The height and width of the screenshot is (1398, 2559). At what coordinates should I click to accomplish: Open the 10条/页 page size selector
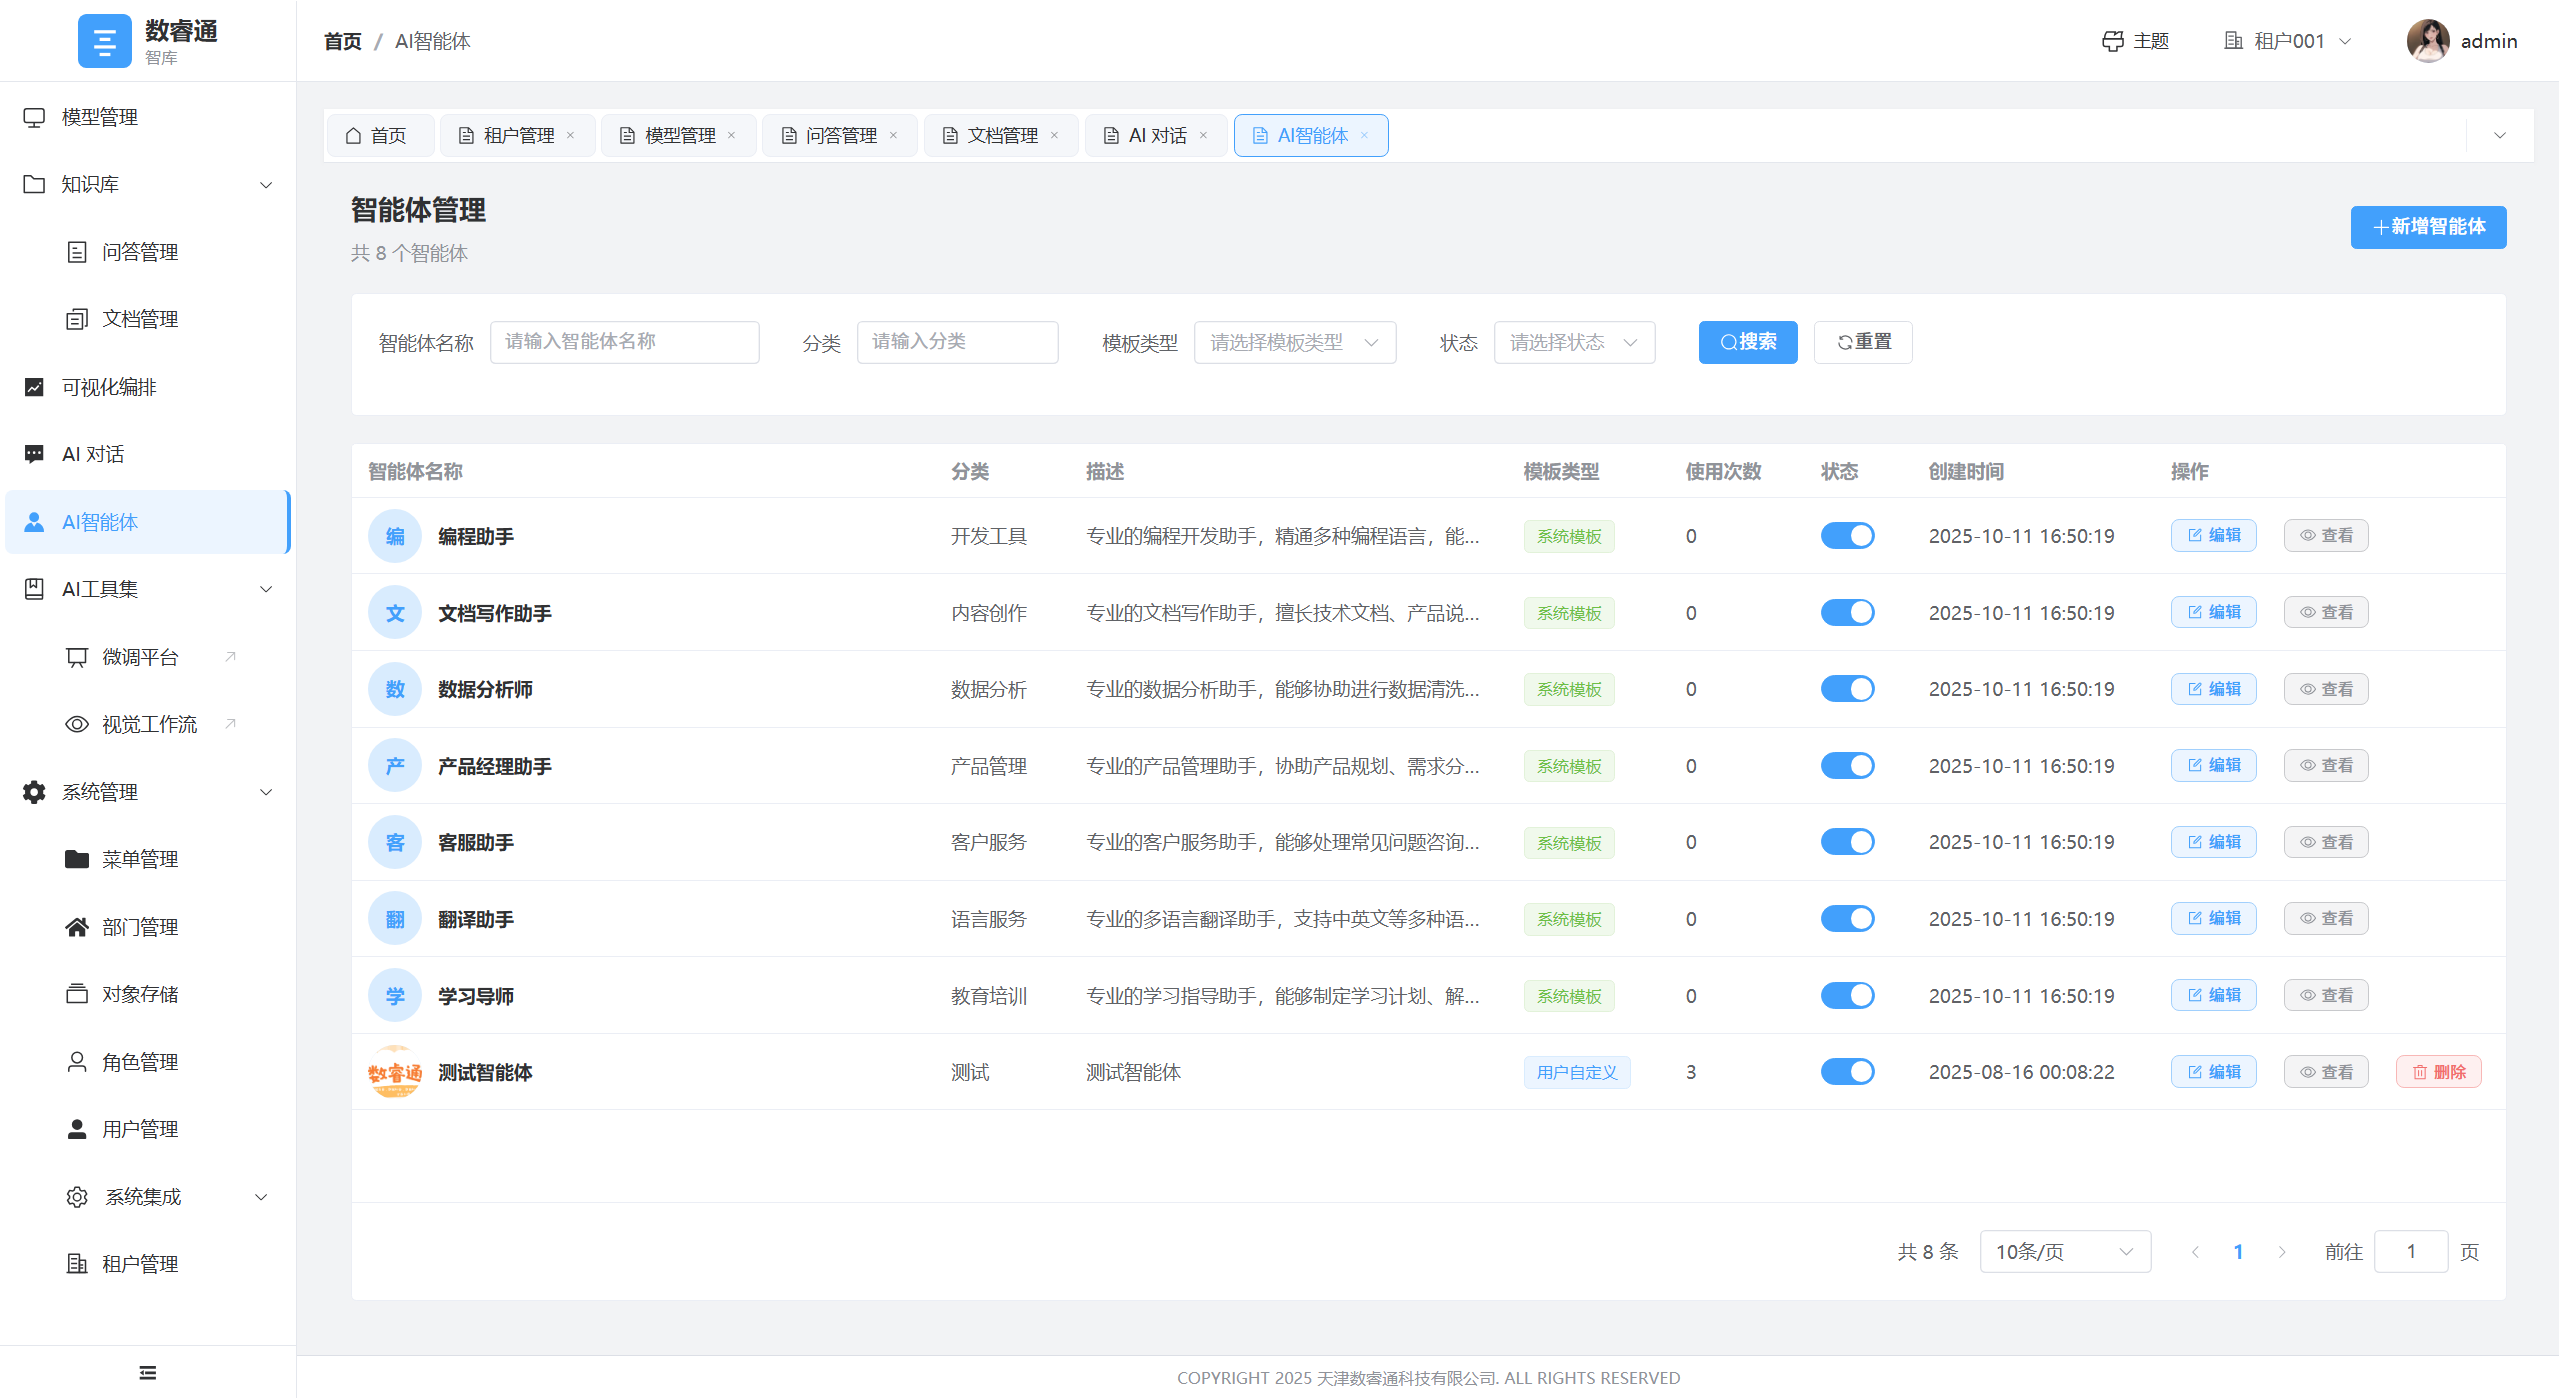tap(2064, 1252)
